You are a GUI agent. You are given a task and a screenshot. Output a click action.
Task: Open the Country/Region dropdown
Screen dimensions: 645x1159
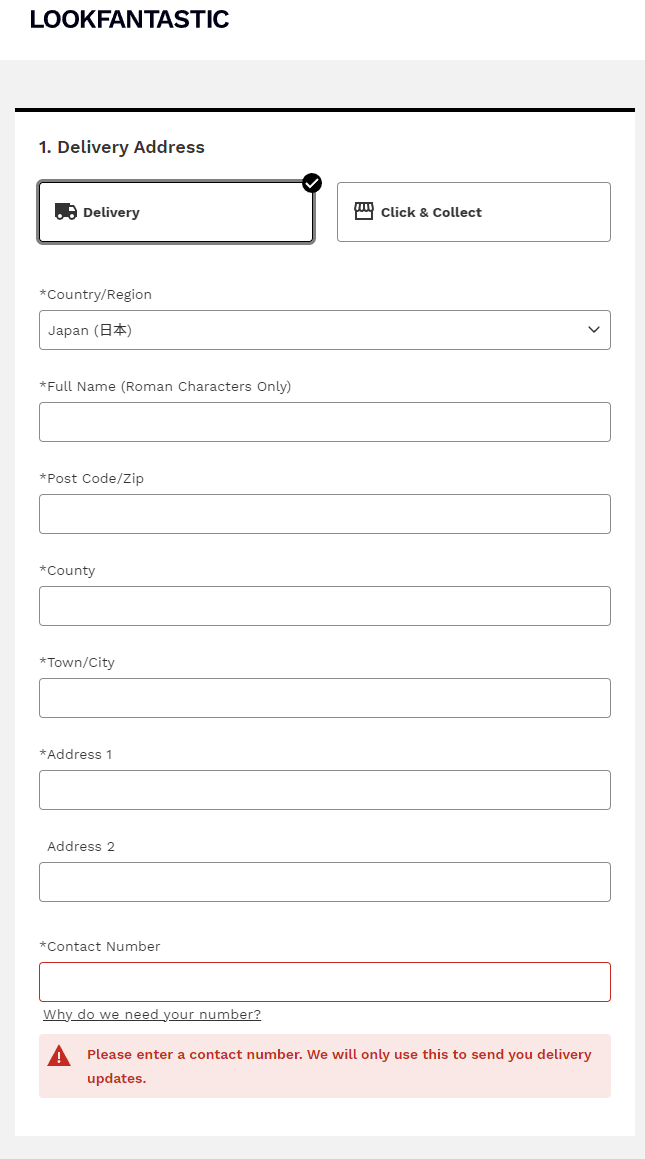coord(325,330)
